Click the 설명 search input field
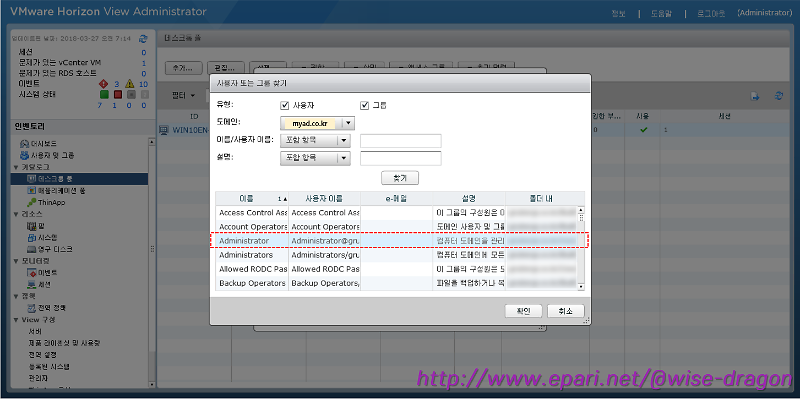 point(401,159)
